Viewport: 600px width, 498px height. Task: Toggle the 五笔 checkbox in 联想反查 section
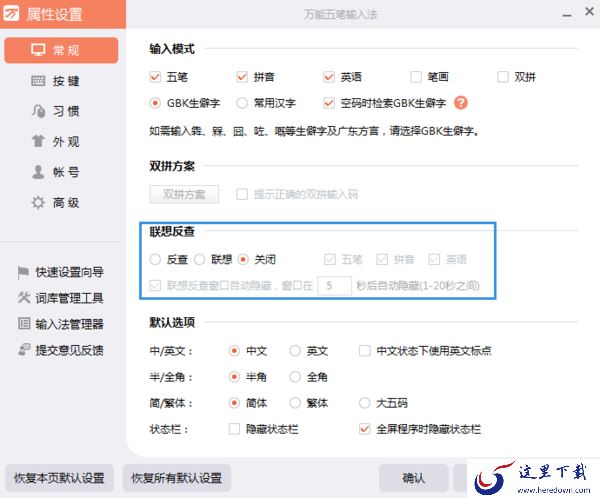coord(329,259)
